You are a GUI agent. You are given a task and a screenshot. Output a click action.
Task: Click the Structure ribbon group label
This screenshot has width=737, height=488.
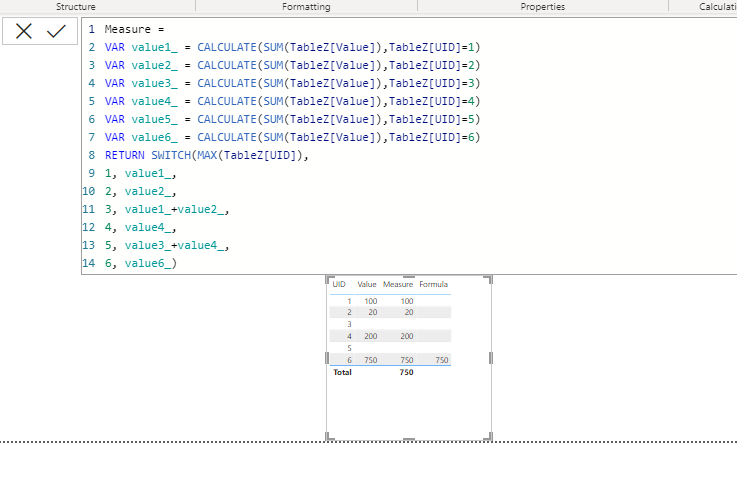point(76,7)
